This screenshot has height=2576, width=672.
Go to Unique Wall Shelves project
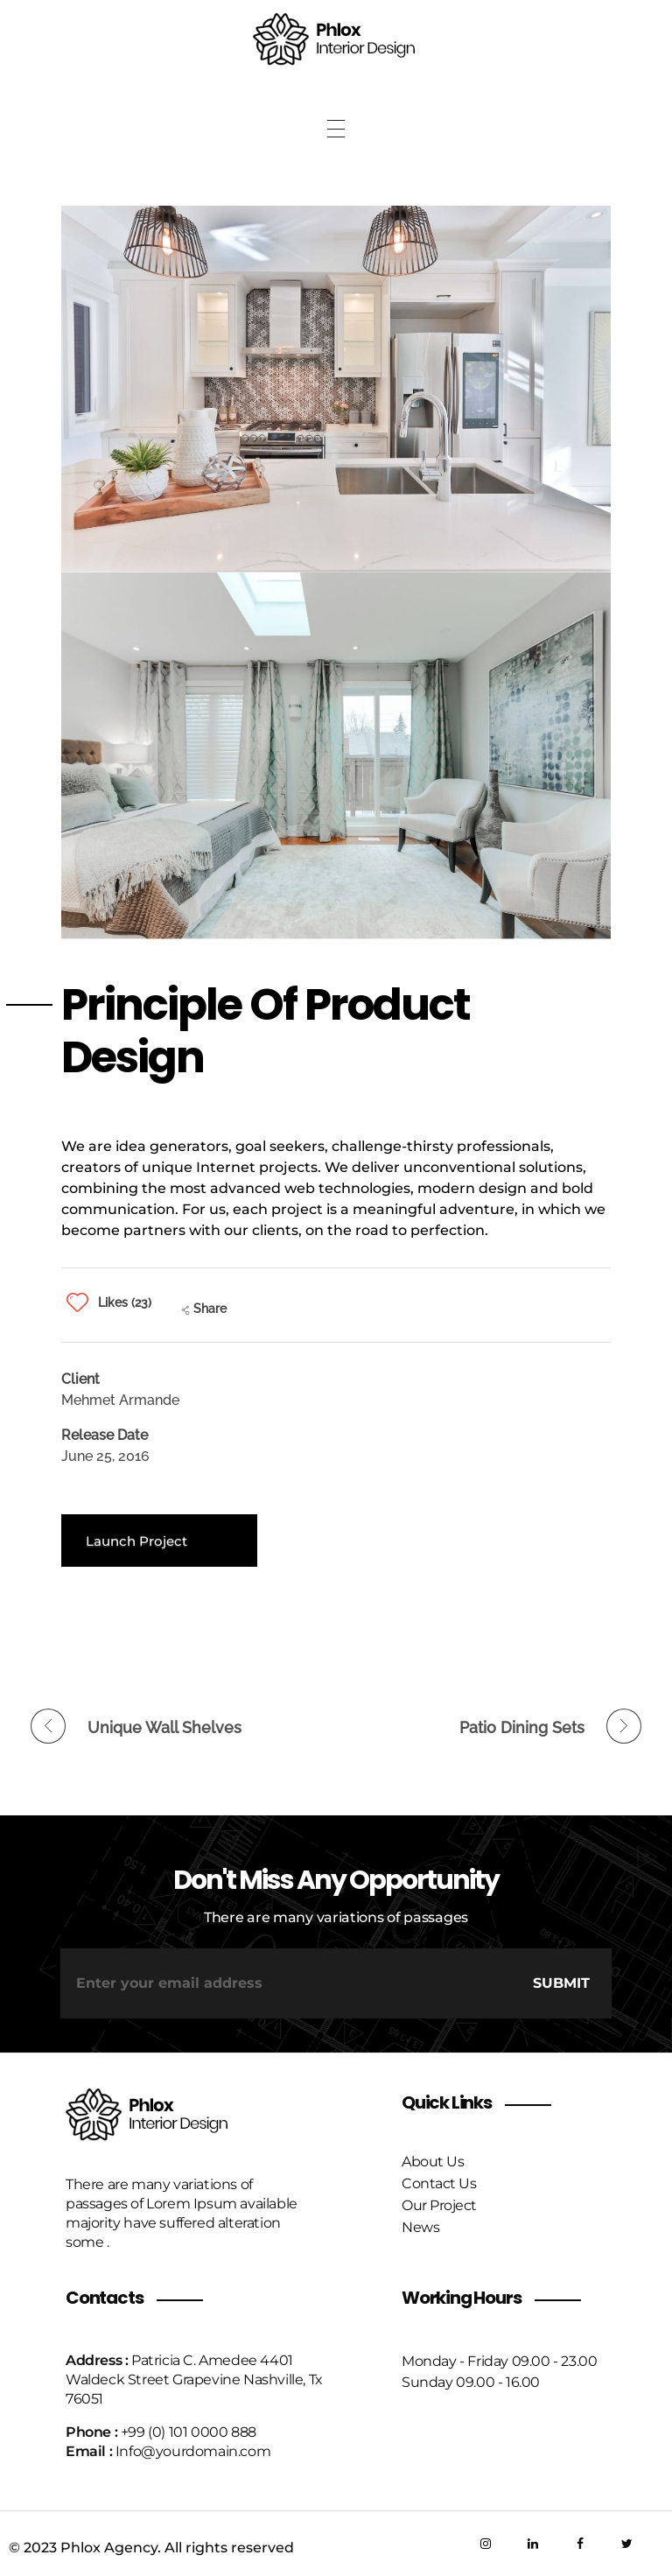click(164, 1727)
